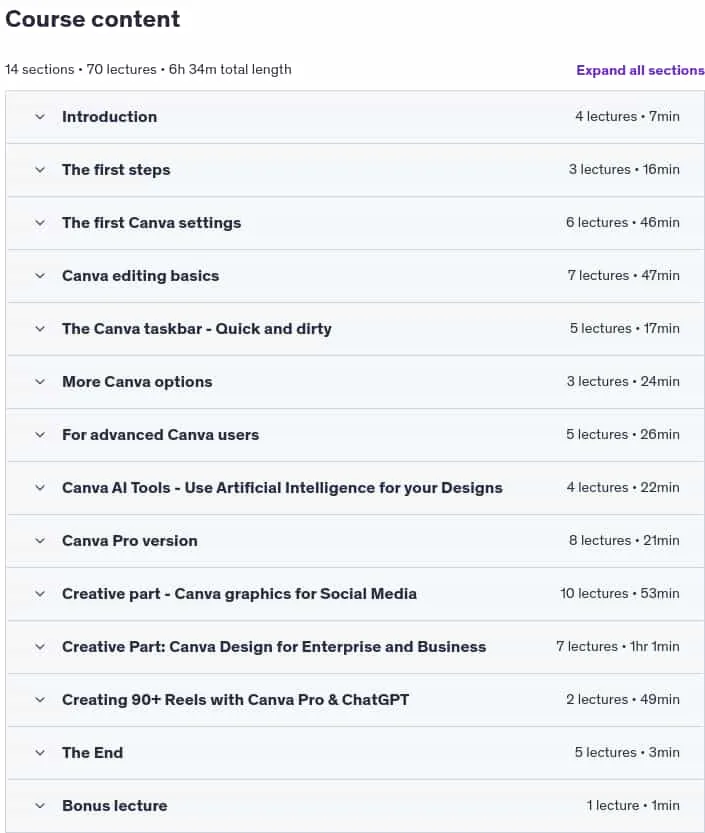
Task: Expand The first steps chevron
Action: click(40, 170)
